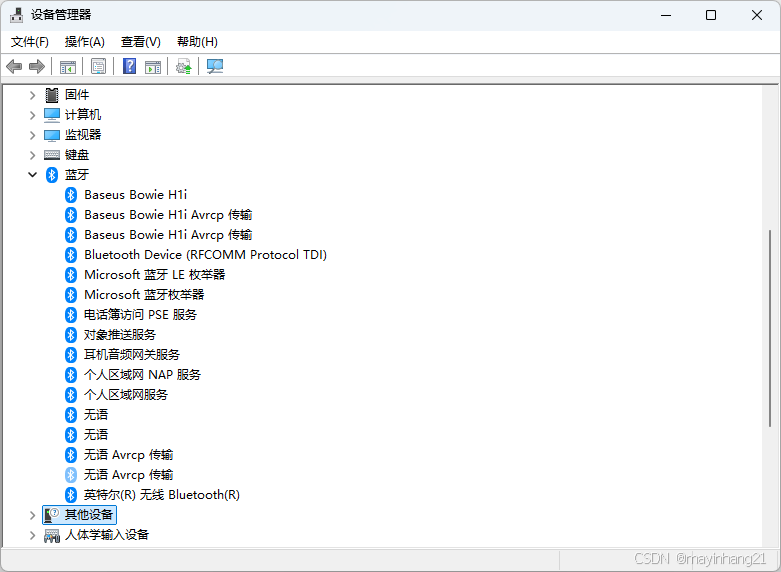
Task: Minimize the 设备管理器 window
Action: tap(666, 15)
